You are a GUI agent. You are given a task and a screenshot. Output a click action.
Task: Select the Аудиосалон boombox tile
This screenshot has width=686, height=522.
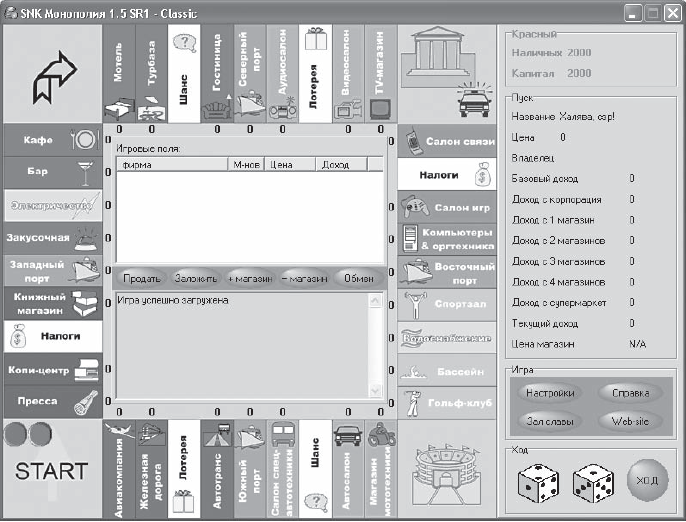pos(283,74)
